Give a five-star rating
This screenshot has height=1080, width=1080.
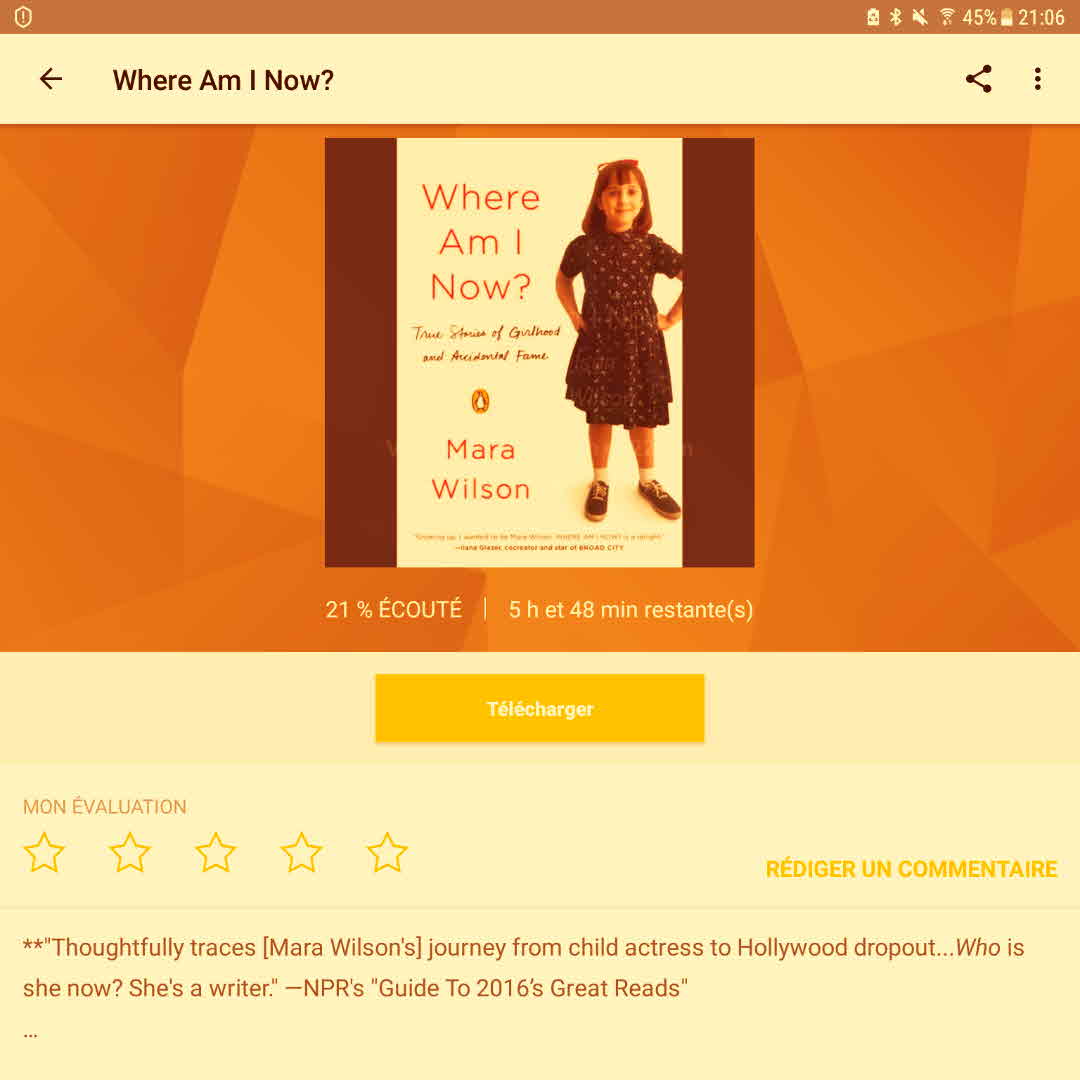click(x=387, y=853)
